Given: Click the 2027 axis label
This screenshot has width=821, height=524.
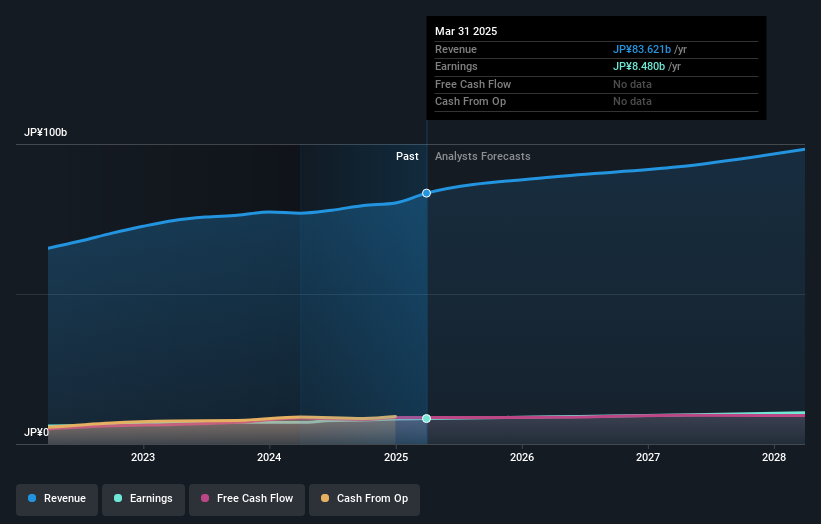Looking at the screenshot, I should click(x=648, y=457).
